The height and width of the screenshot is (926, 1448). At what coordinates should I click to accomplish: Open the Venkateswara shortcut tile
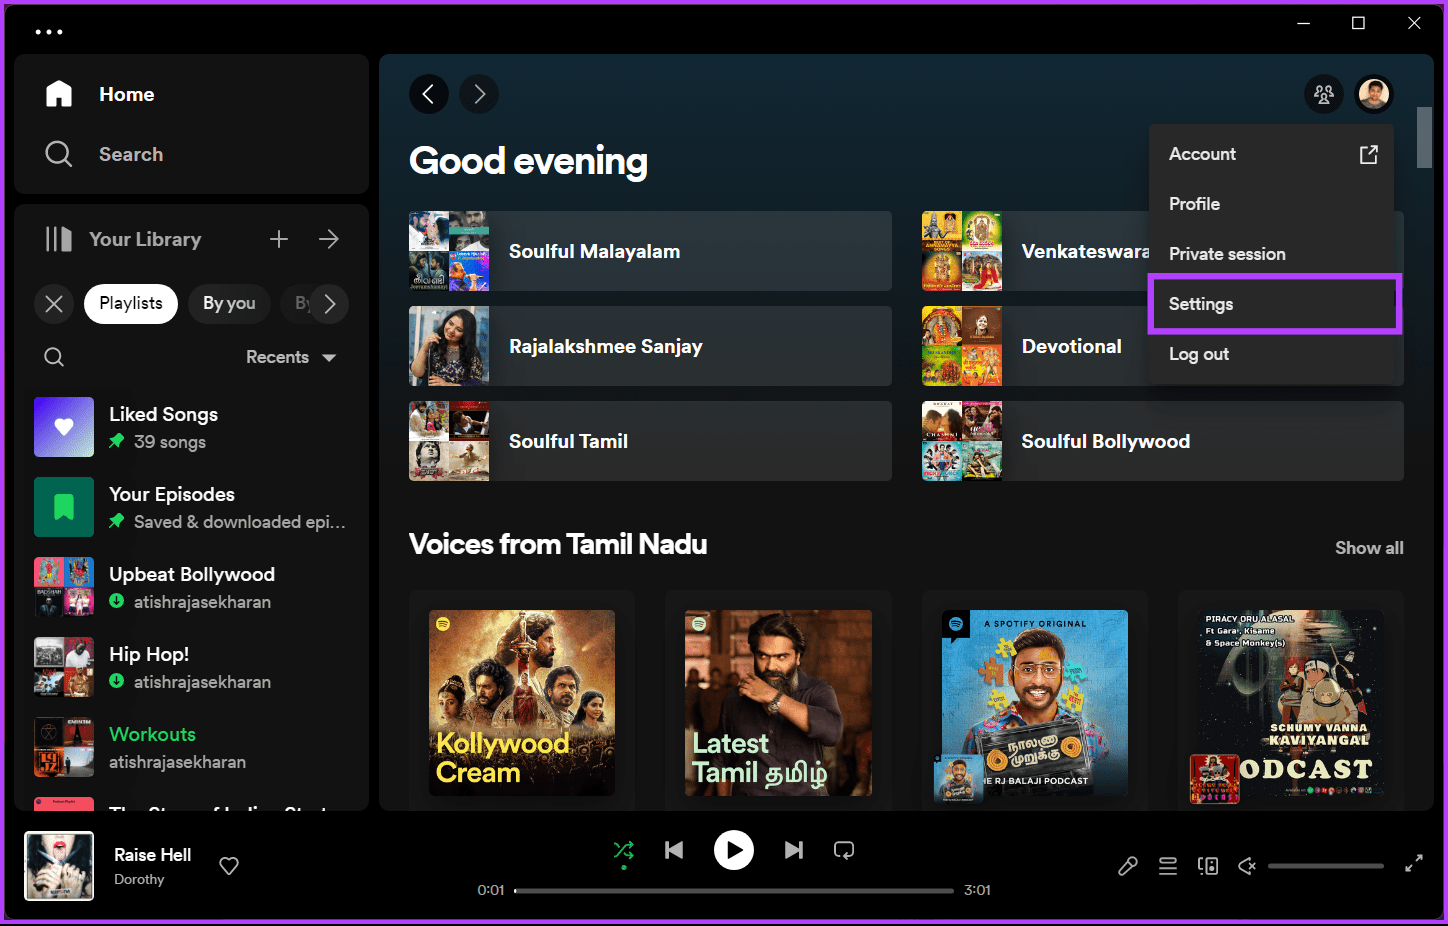pos(1035,251)
